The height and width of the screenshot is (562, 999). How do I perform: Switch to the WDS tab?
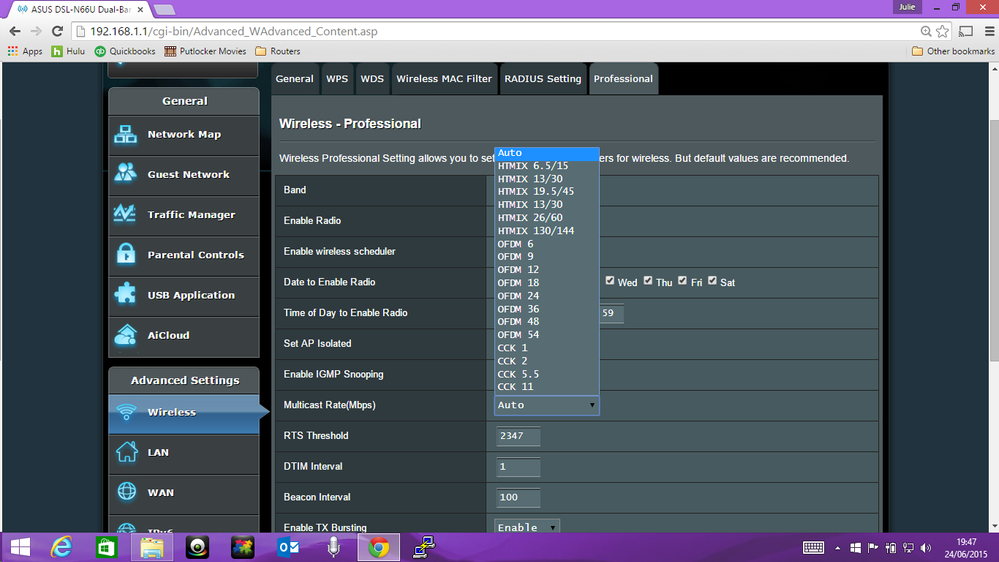pos(372,79)
